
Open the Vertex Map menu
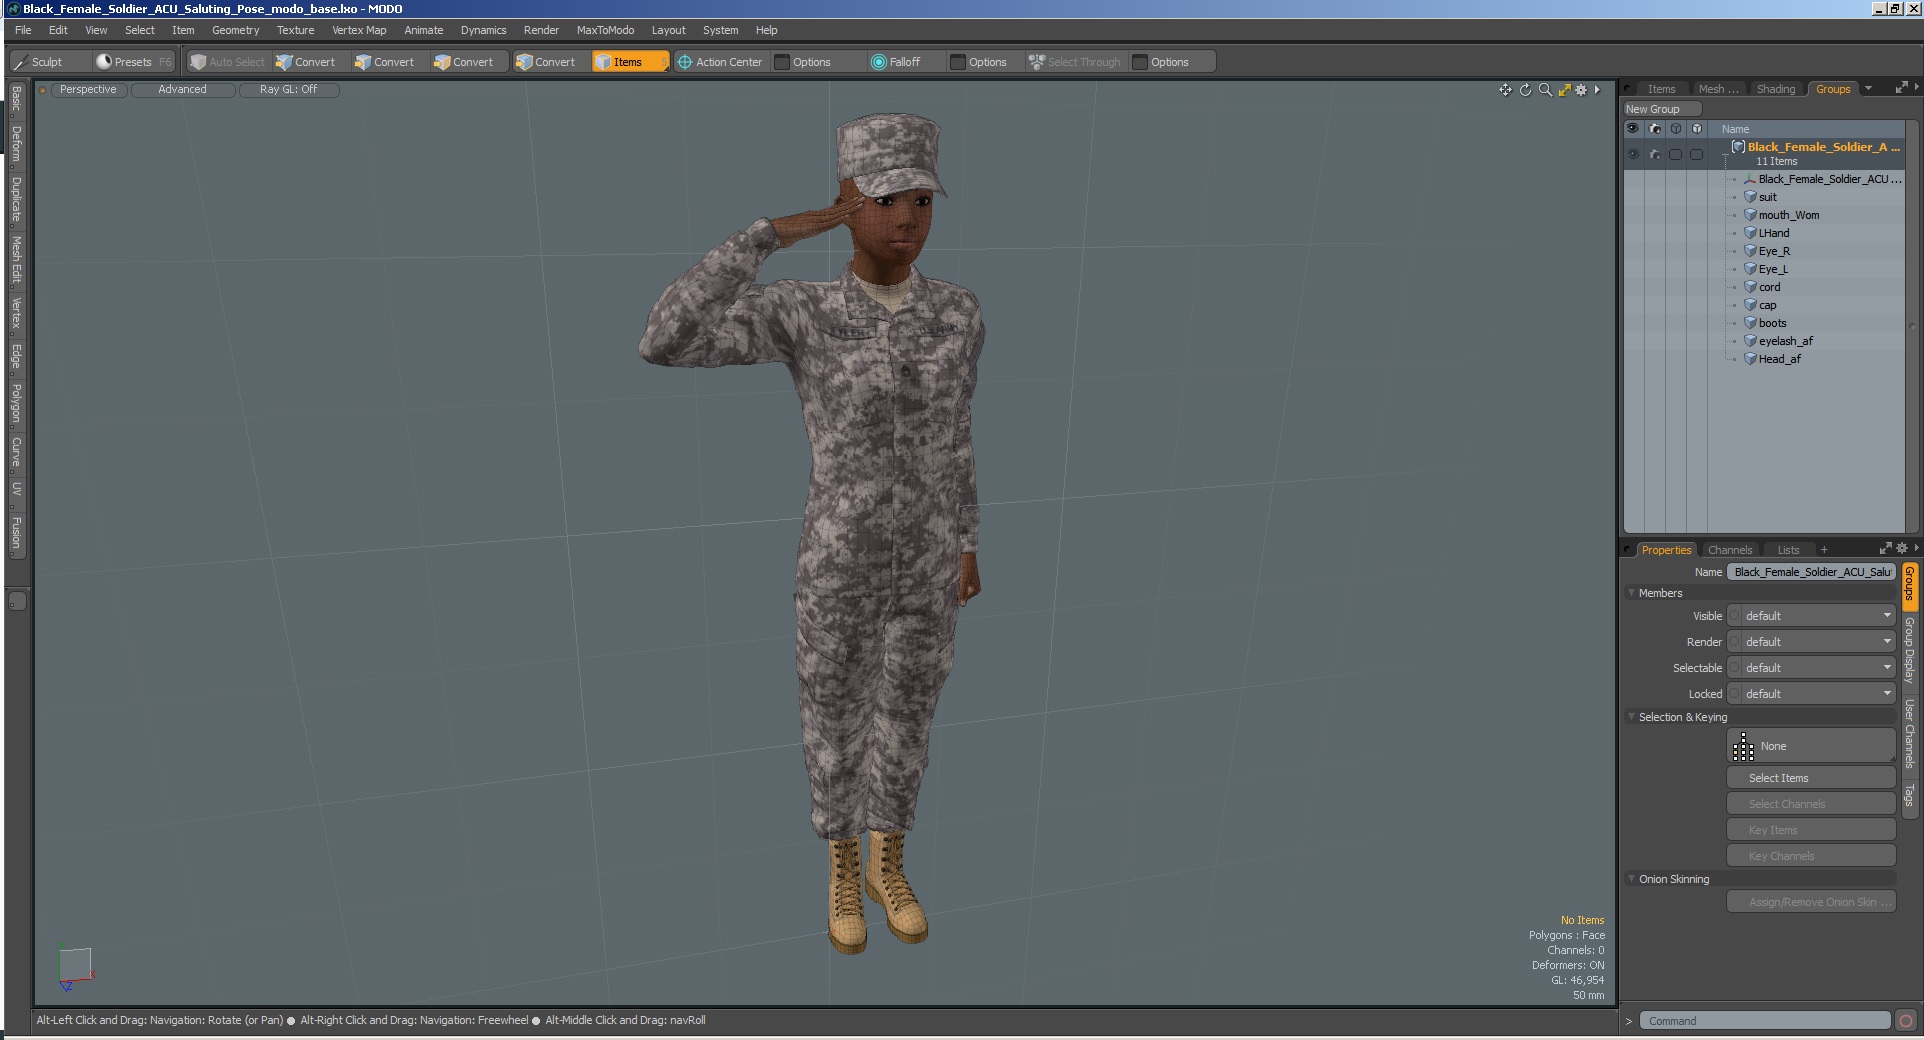coord(359,30)
